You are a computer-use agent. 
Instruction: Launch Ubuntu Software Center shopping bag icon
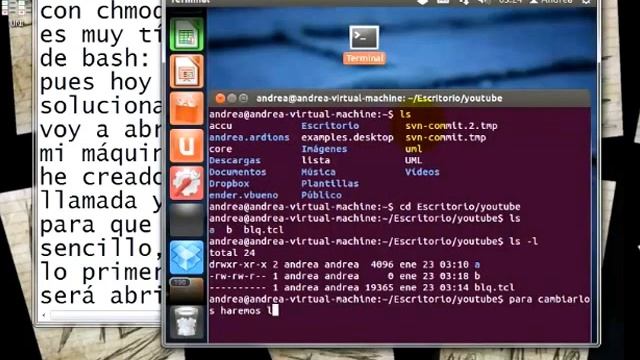point(187,109)
